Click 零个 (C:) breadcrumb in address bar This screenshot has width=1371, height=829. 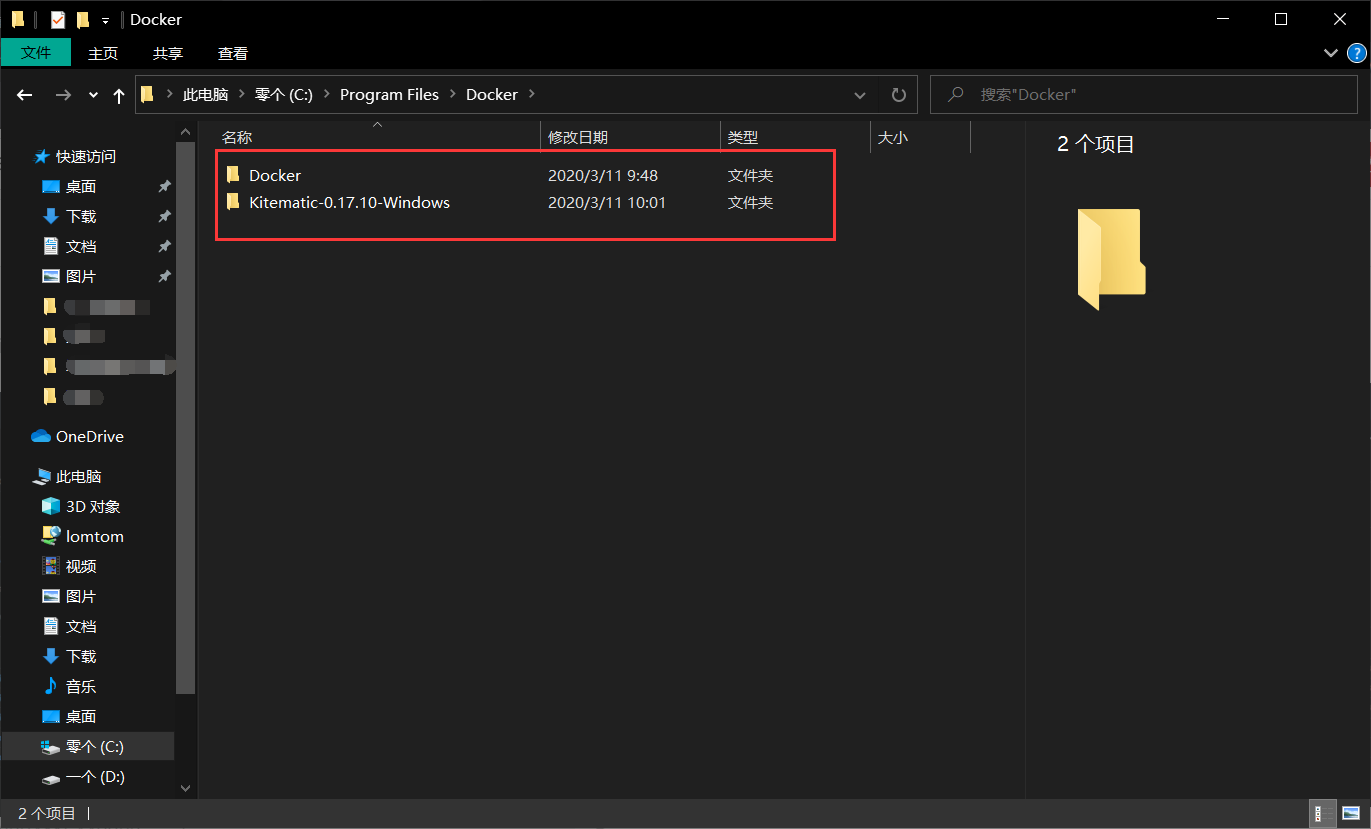point(284,94)
